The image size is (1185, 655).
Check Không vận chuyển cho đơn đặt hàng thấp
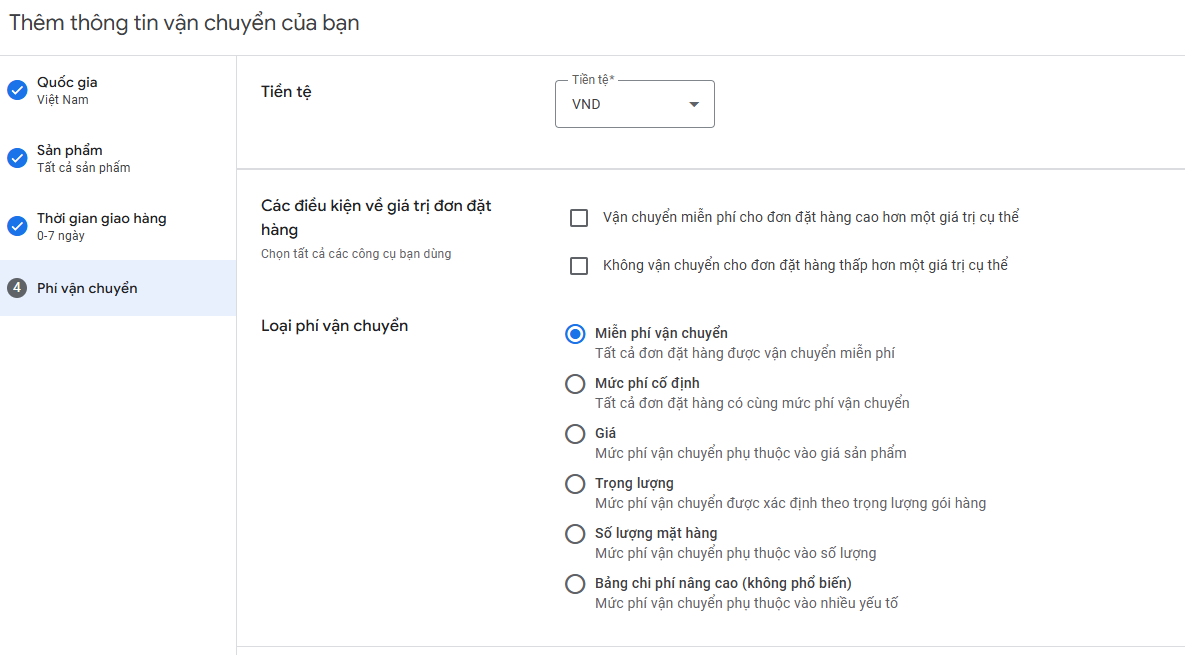pyautogui.click(x=579, y=266)
